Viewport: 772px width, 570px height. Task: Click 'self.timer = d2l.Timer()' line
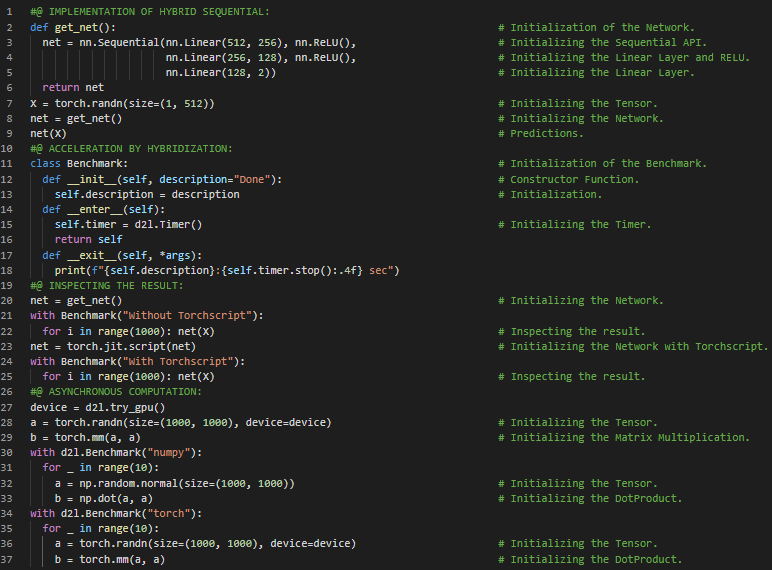(128, 225)
